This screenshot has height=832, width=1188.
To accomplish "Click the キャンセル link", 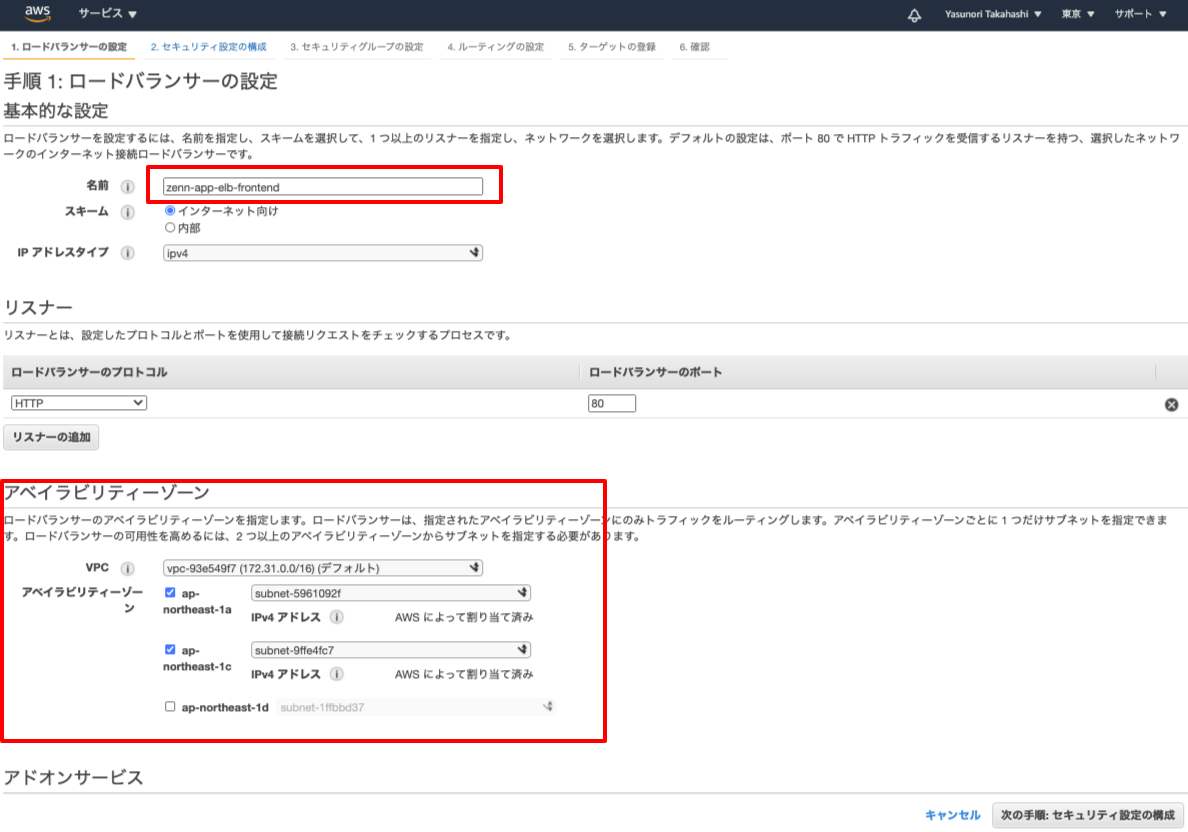I will coord(951,816).
